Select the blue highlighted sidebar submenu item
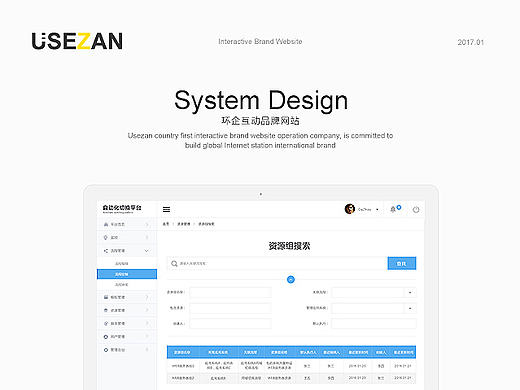The height and width of the screenshot is (390, 520). [127, 274]
